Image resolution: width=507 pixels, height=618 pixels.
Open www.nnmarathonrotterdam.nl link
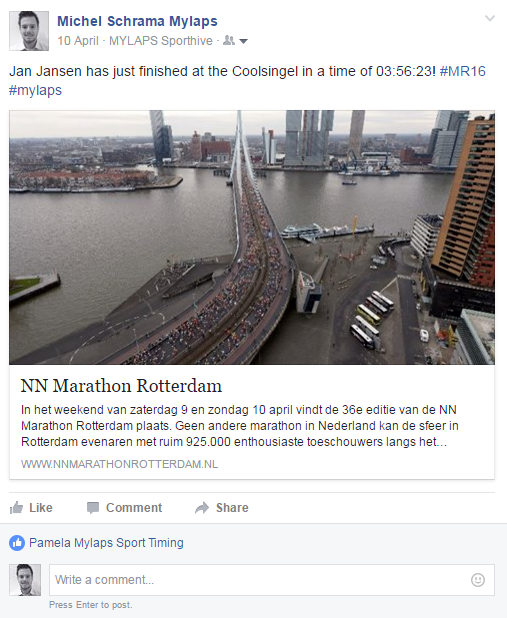[119, 464]
